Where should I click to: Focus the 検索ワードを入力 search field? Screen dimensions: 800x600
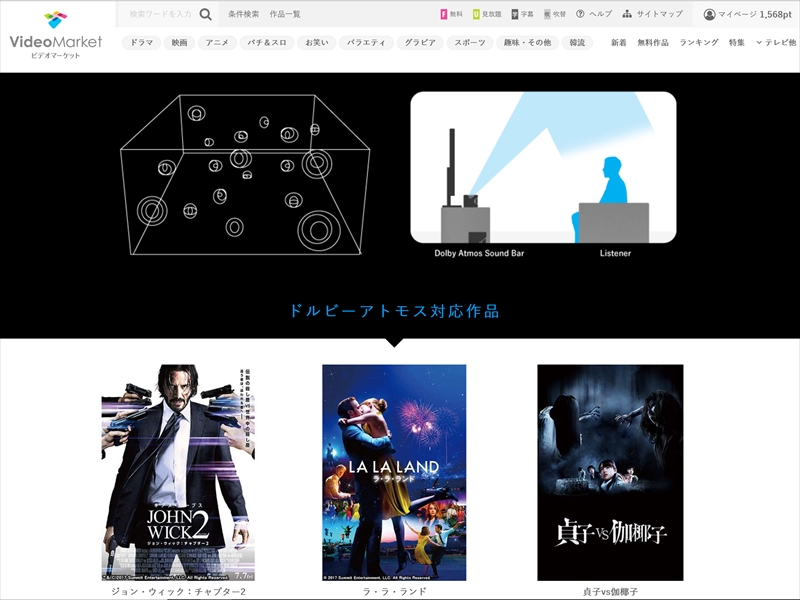tap(160, 14)
